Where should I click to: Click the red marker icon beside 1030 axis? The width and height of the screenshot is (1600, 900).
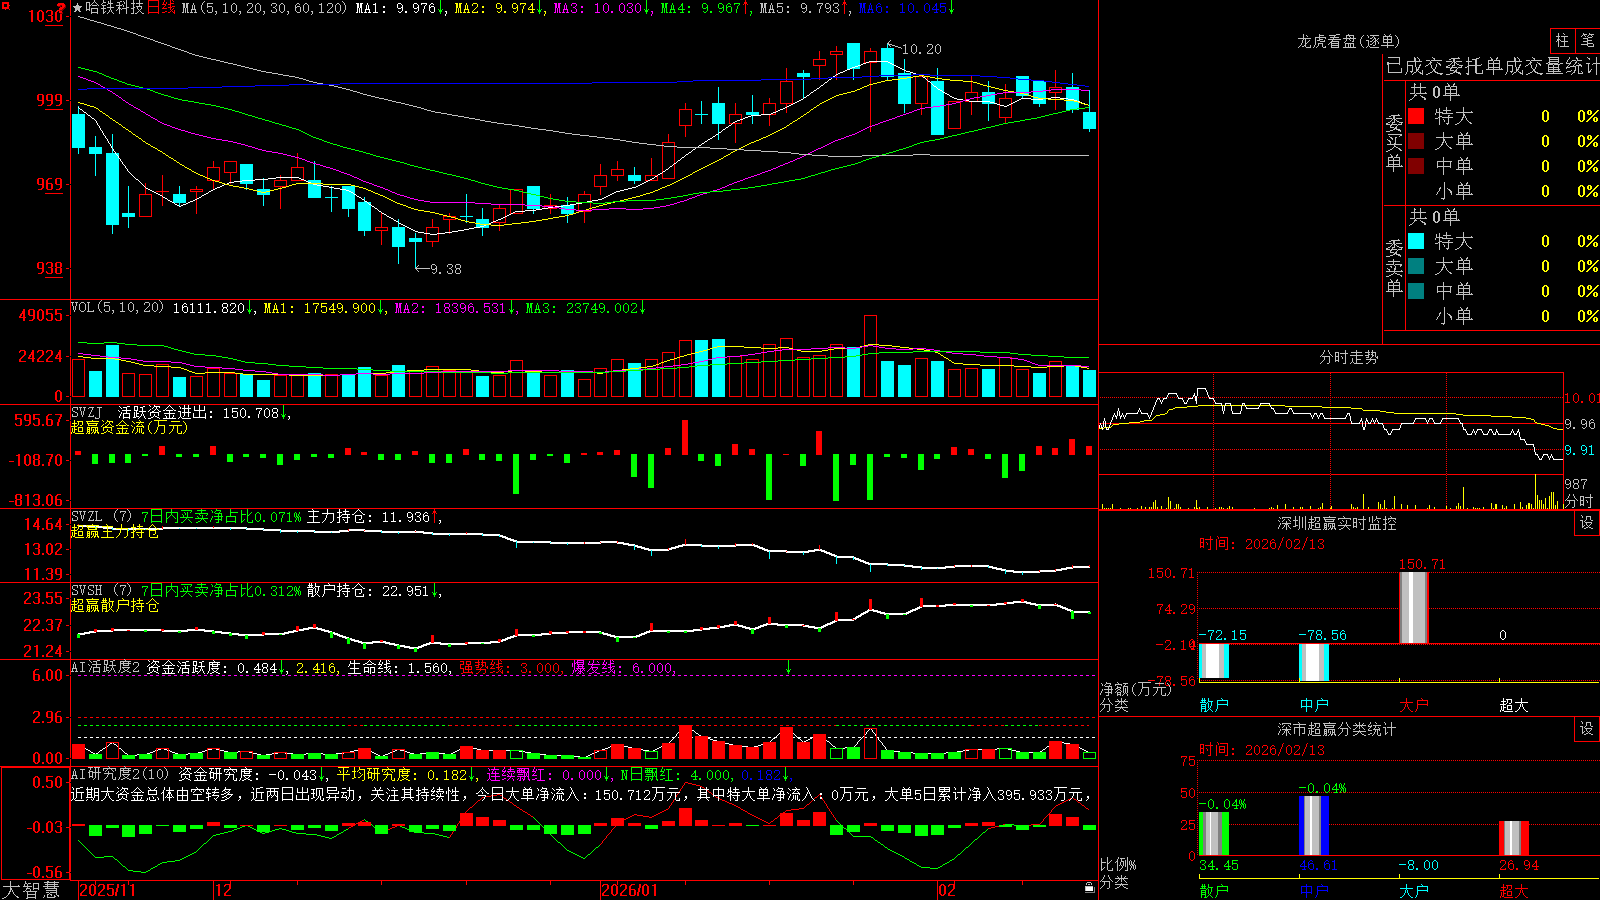(61, 9)
